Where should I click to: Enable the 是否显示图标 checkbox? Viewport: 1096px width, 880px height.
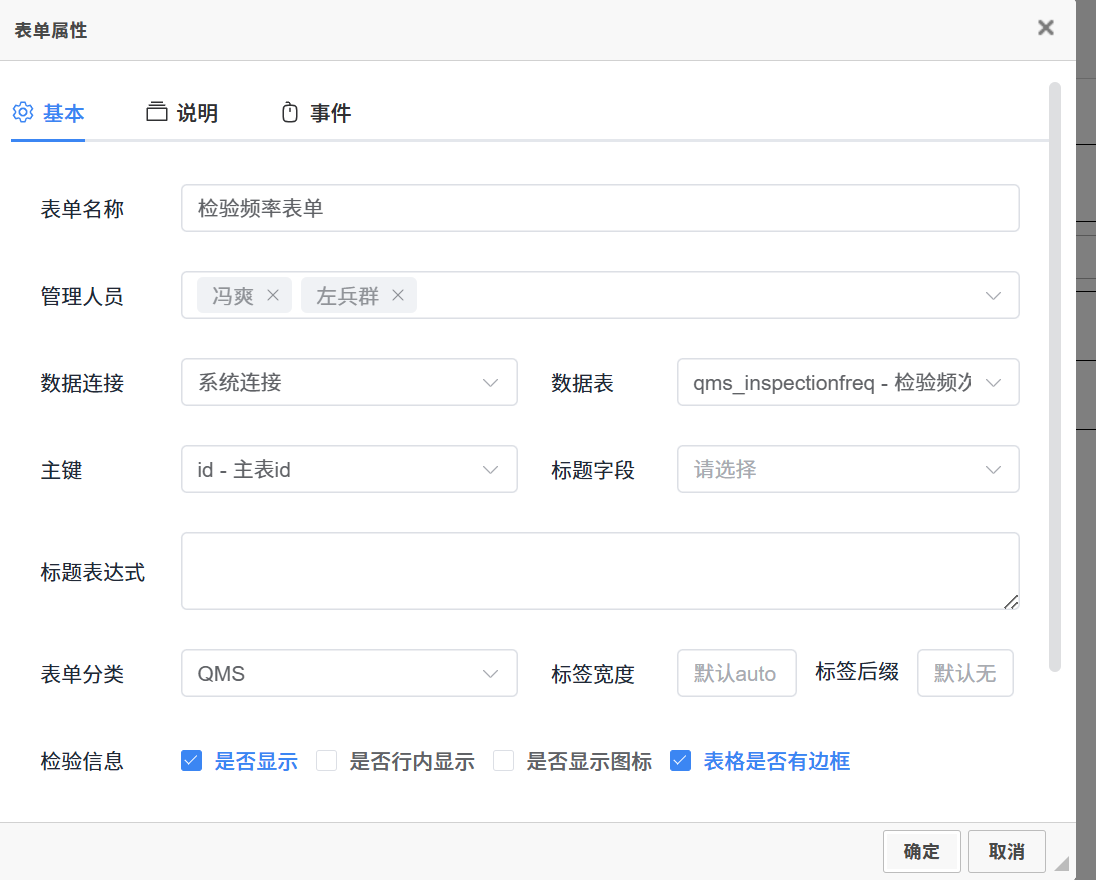tap(504, 761)
